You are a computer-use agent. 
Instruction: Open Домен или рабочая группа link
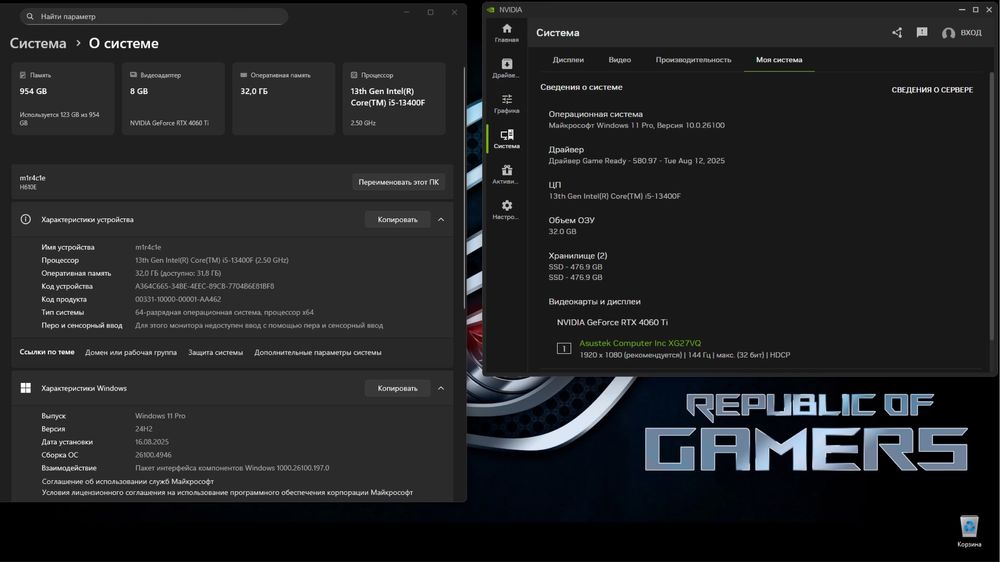pos(131,352)
